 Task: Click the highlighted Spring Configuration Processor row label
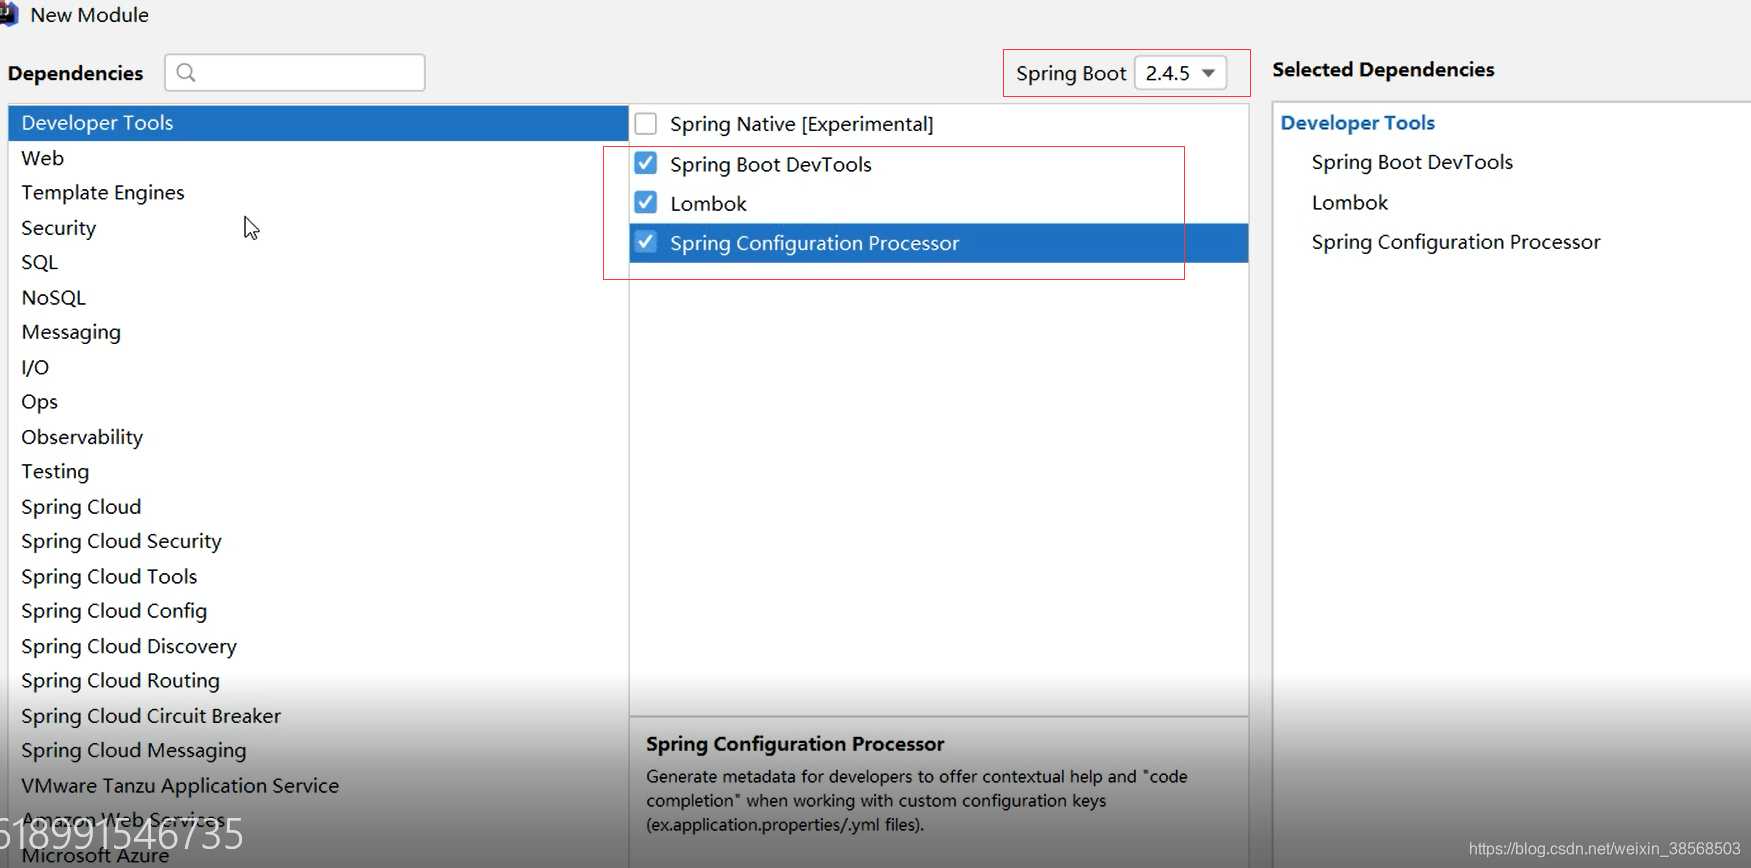814,243
